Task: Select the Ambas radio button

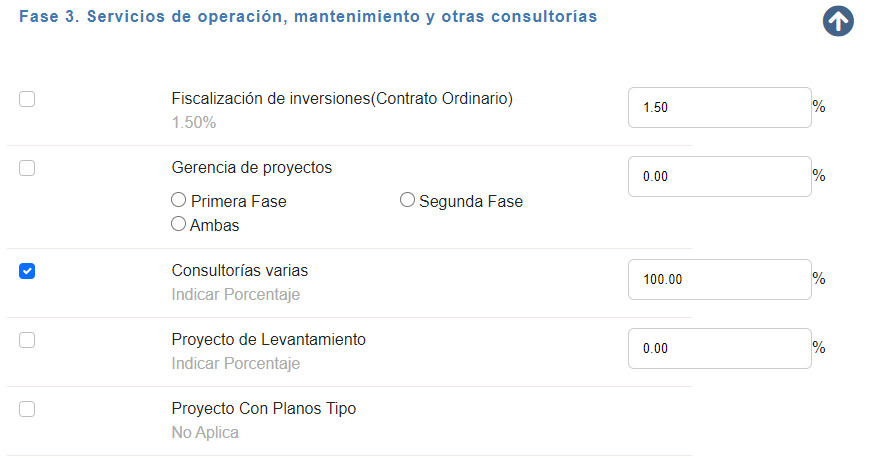Action: pyautogui.click(x=179, y=224)
